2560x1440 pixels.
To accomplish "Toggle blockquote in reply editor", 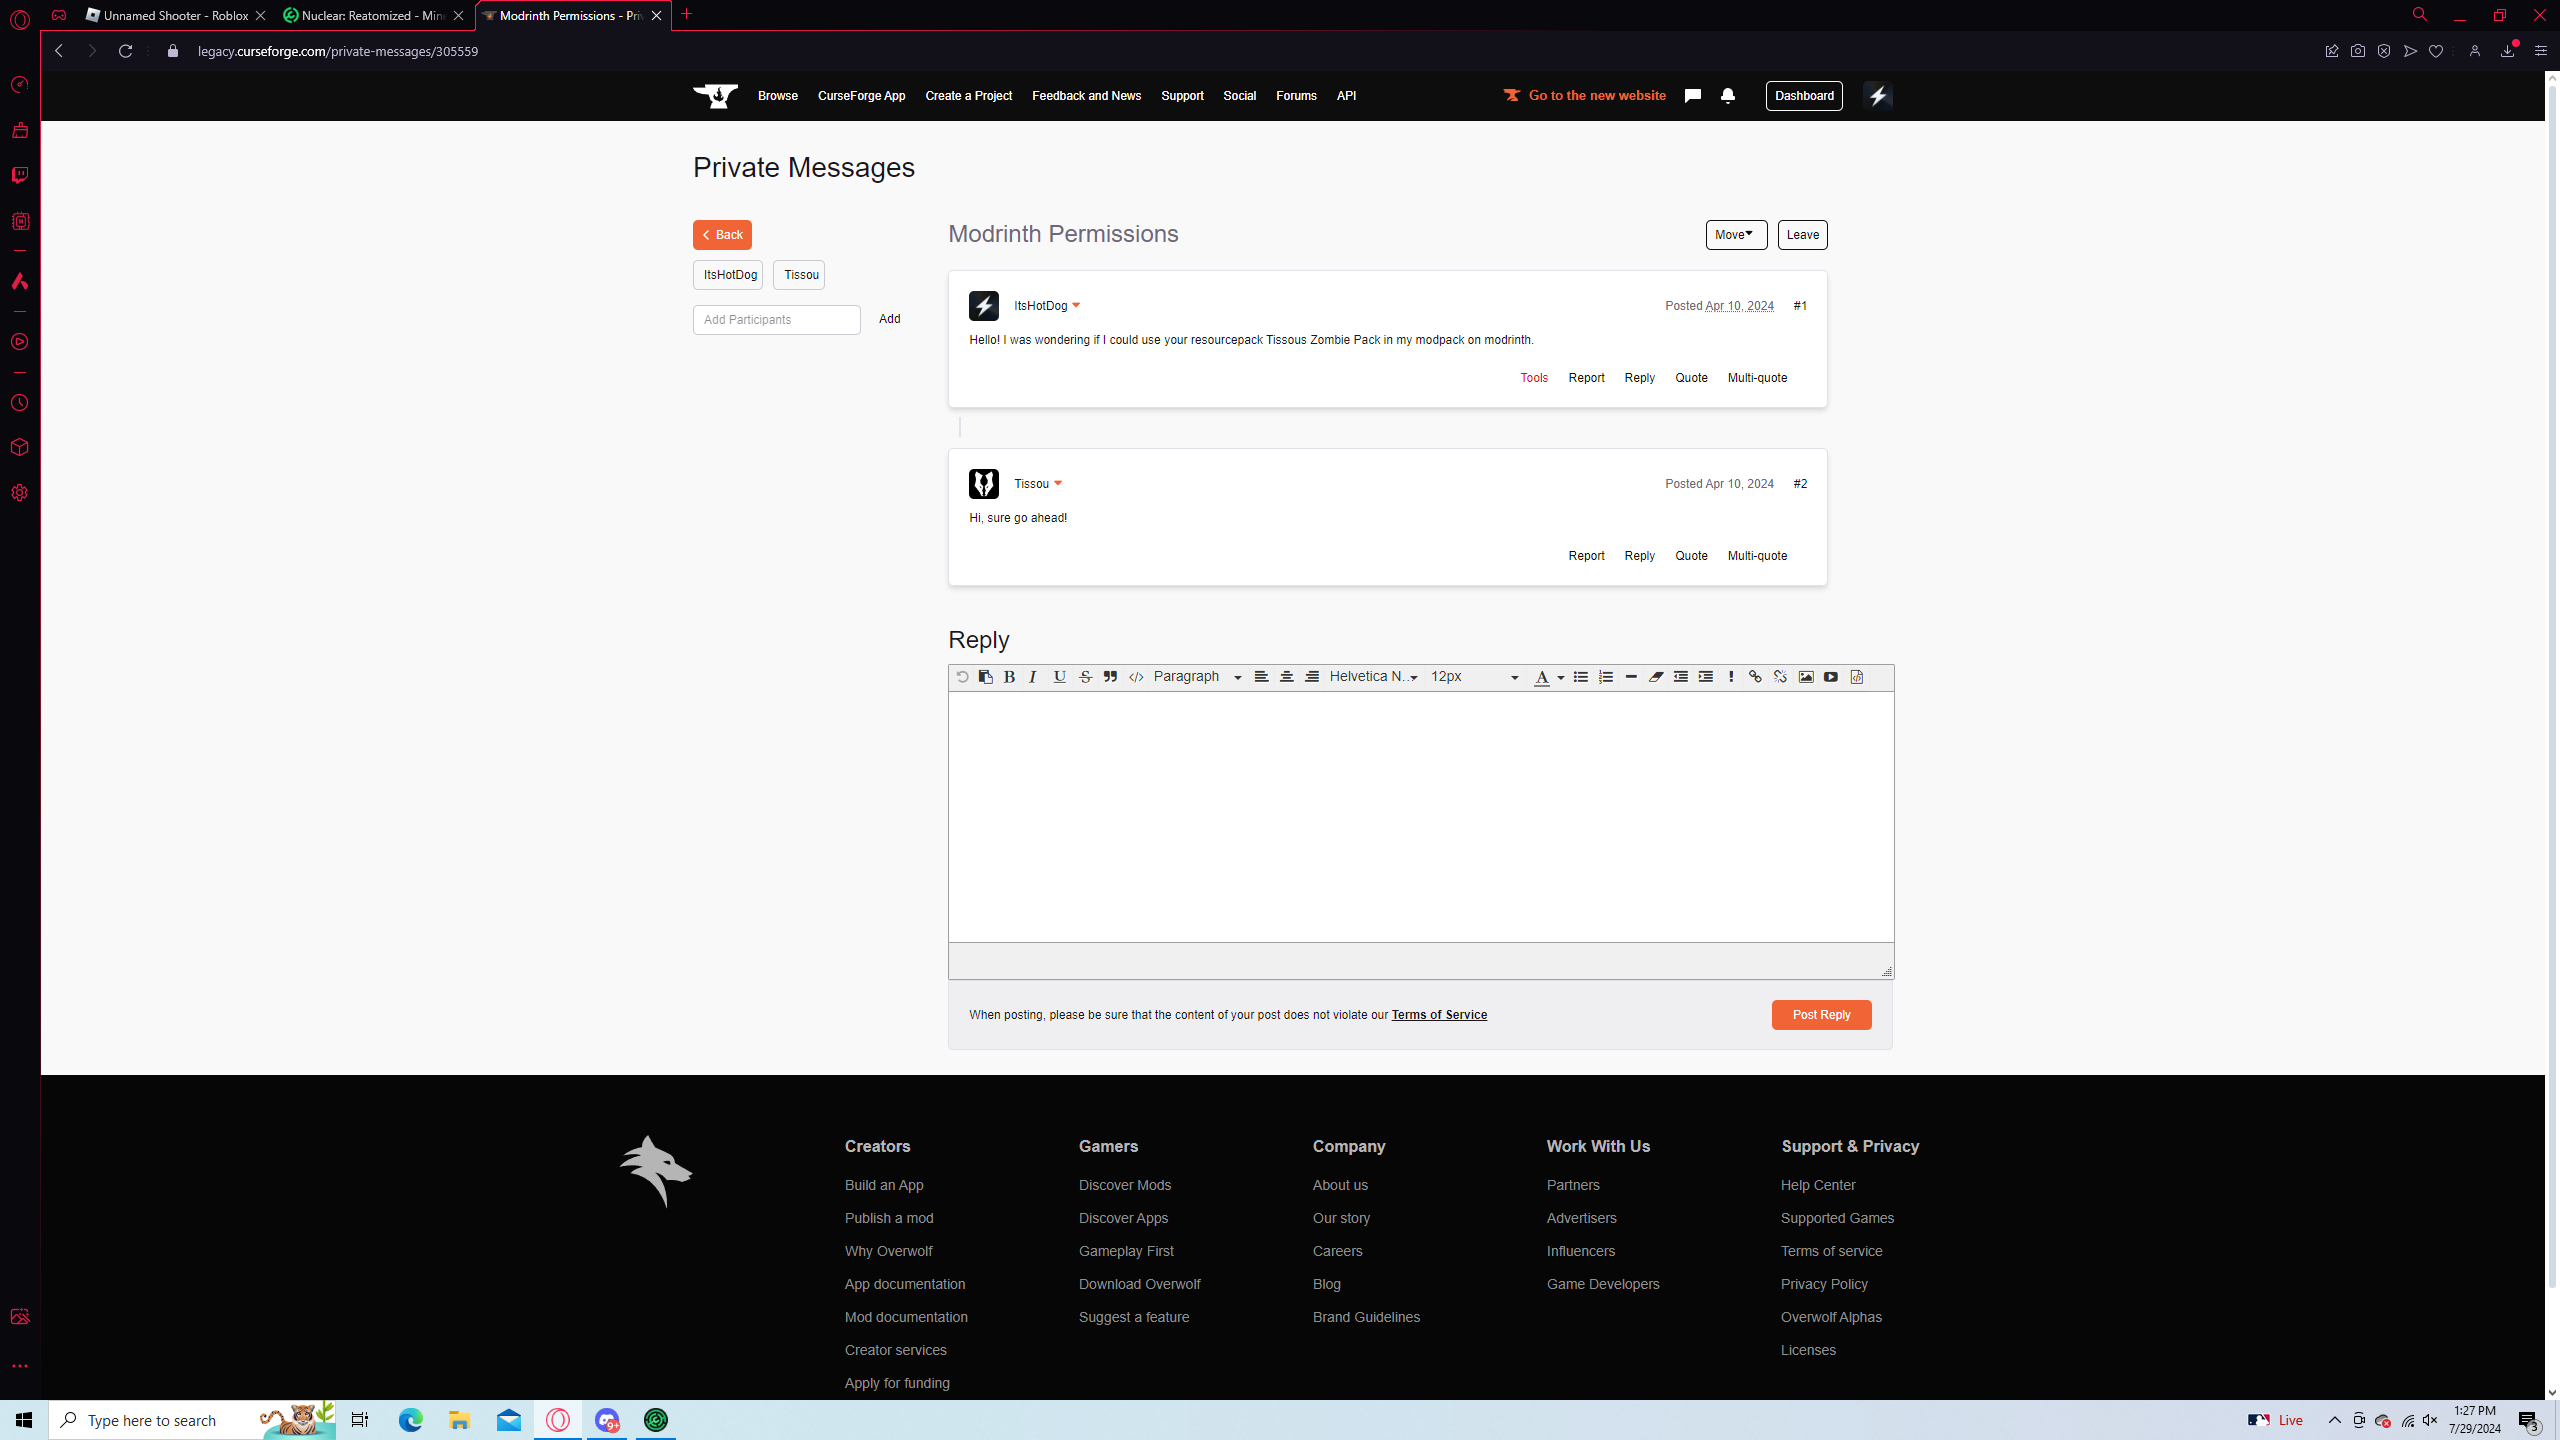I will click(1110, 677).
